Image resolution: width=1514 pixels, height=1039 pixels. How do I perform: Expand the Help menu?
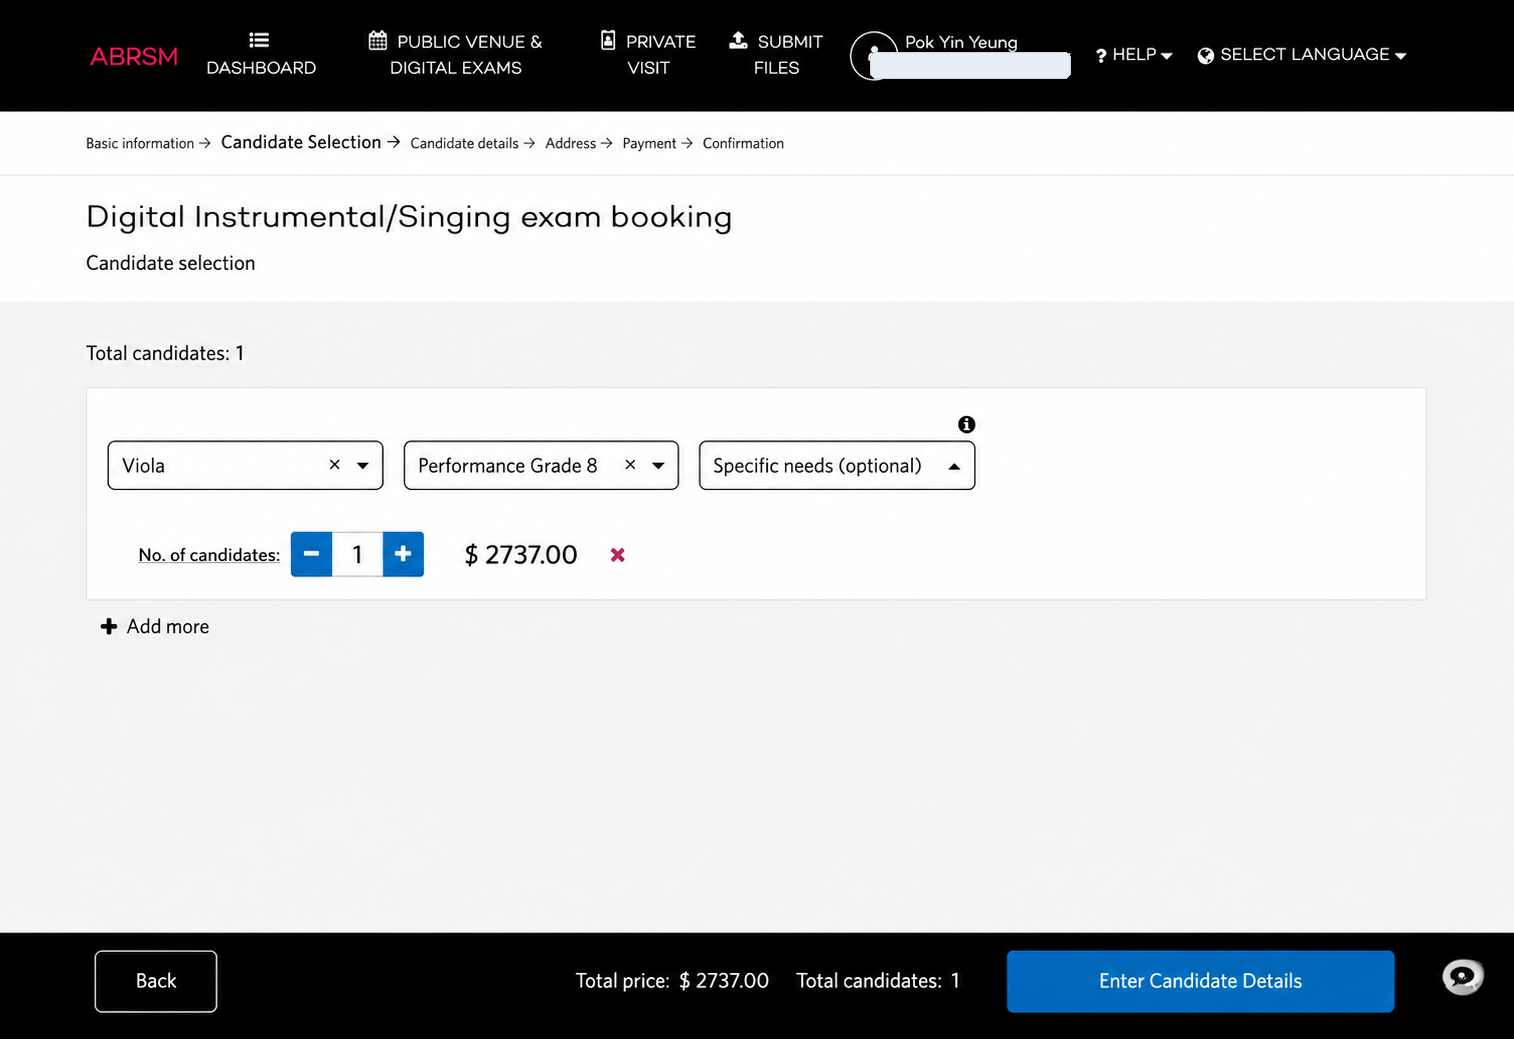pos(1134,55)
